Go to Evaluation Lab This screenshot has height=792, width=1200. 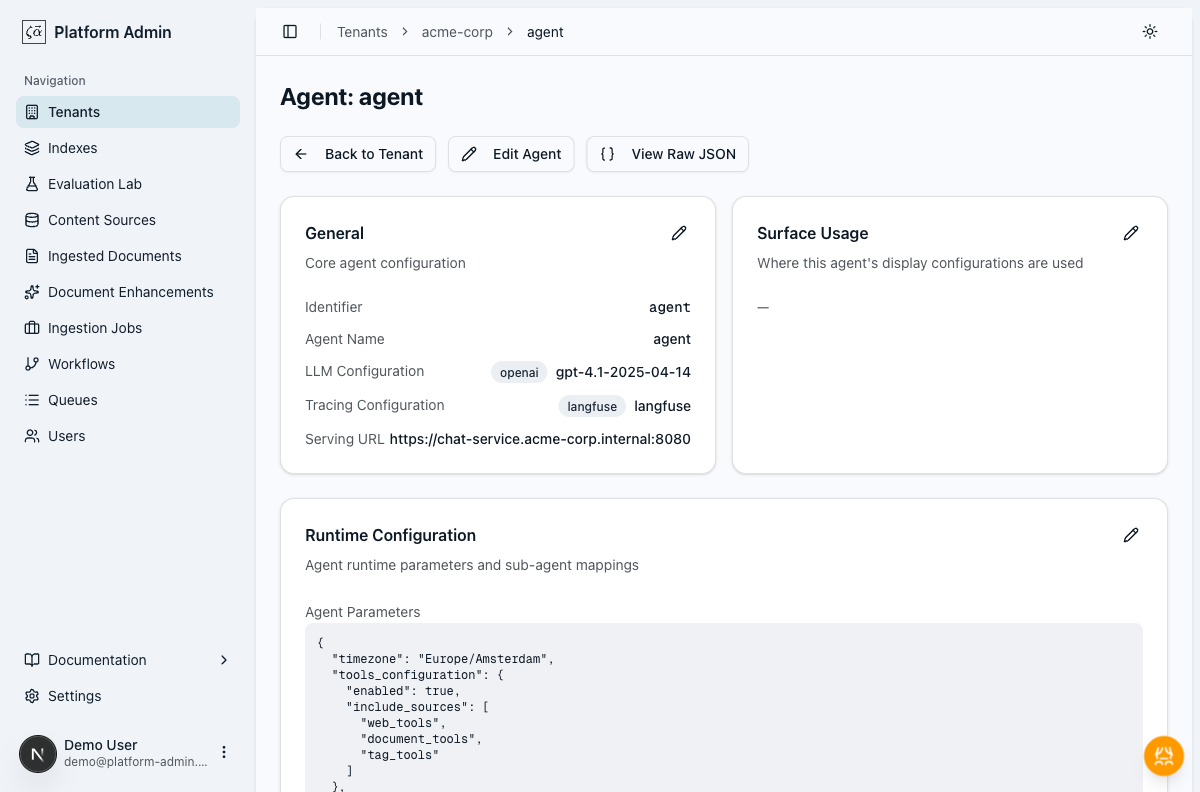128,184
